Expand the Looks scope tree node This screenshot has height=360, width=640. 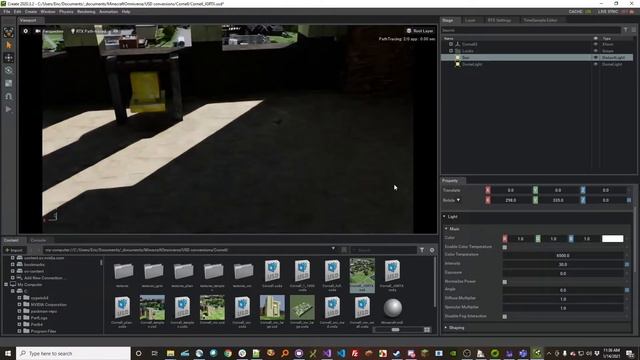451,51
